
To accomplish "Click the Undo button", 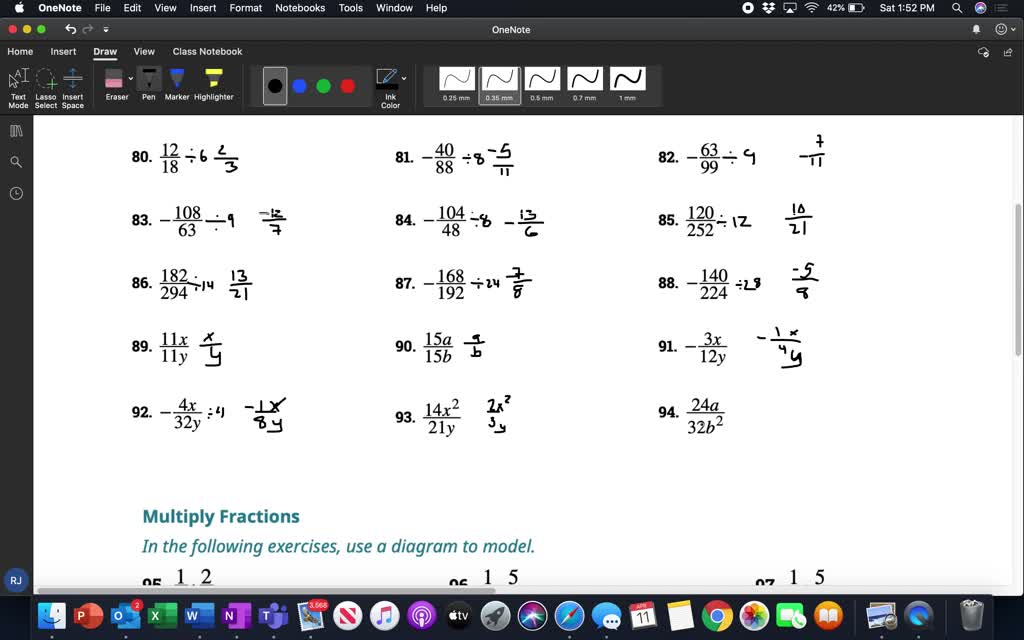I will coord(69,30).
